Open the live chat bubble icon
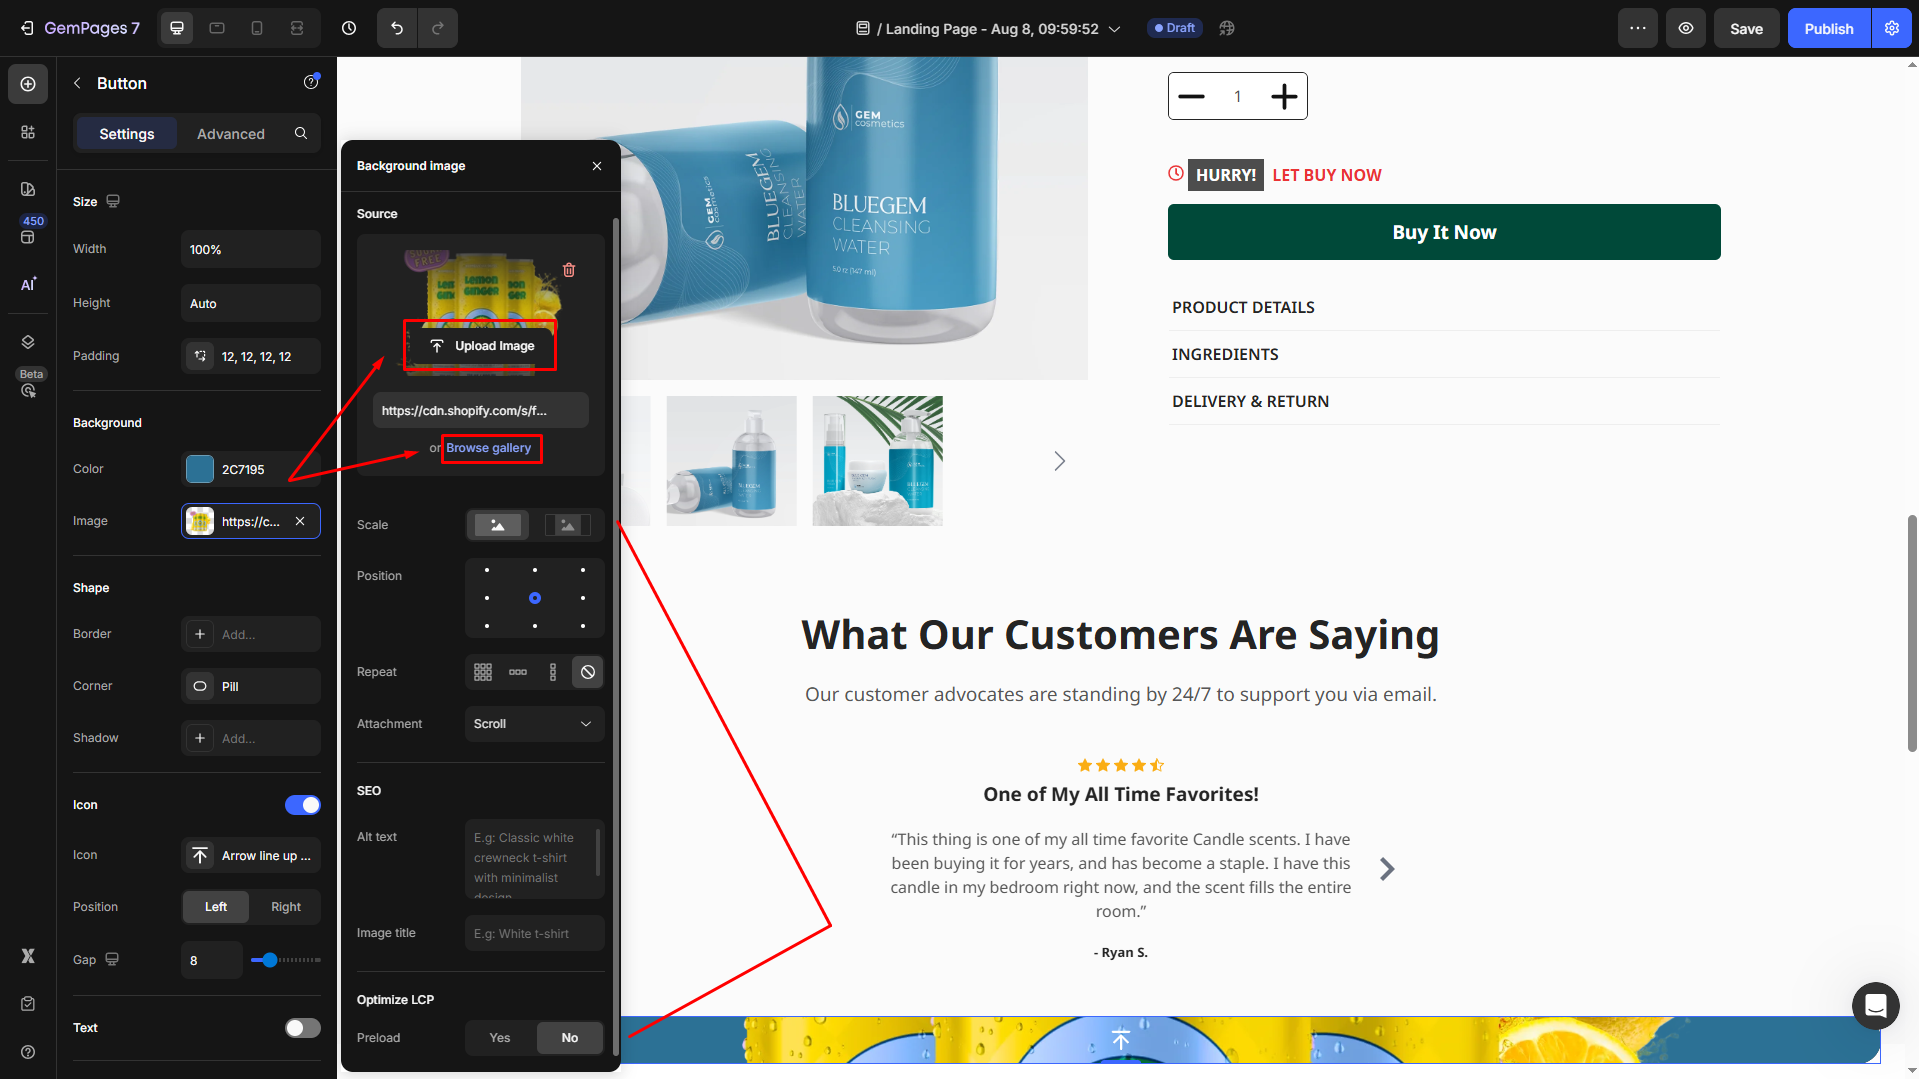The width and height of the screenshot is (1919, 1079). click(1875, 1005)
